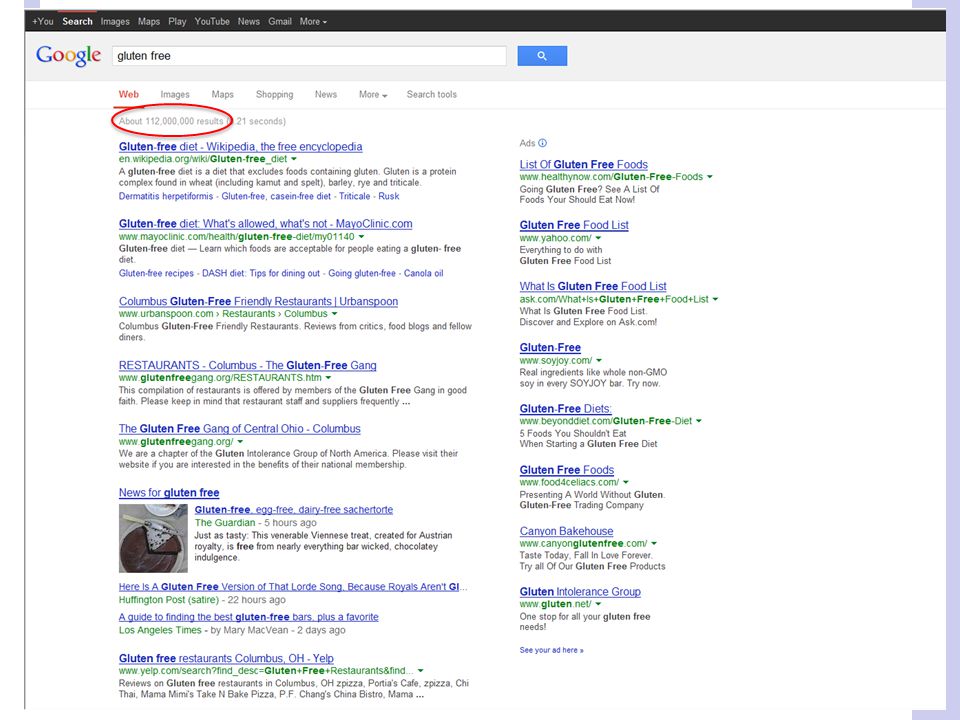Expand arrow beside urbanspoon.com Columbus URL
The image size is (960, 720).
[334, 313]
